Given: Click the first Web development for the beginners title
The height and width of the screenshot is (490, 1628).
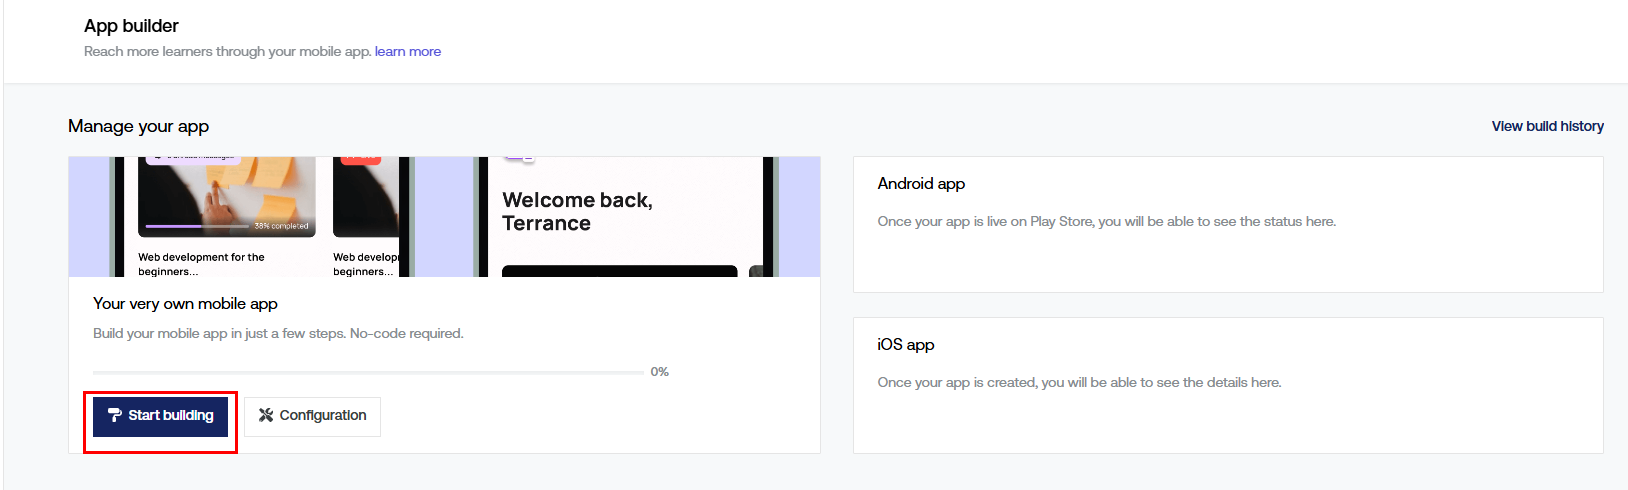Looking at the screenshot, I should tap(201, 264).
